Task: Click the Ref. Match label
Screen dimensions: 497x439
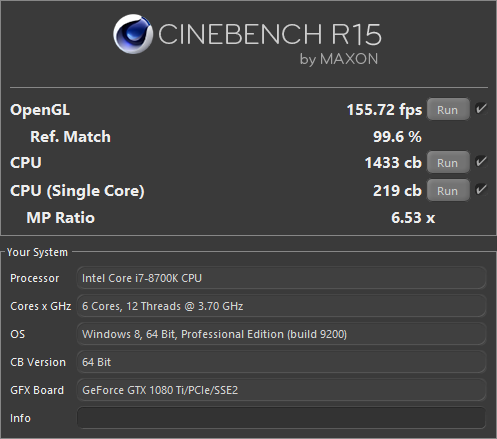Action: (70, 137)
